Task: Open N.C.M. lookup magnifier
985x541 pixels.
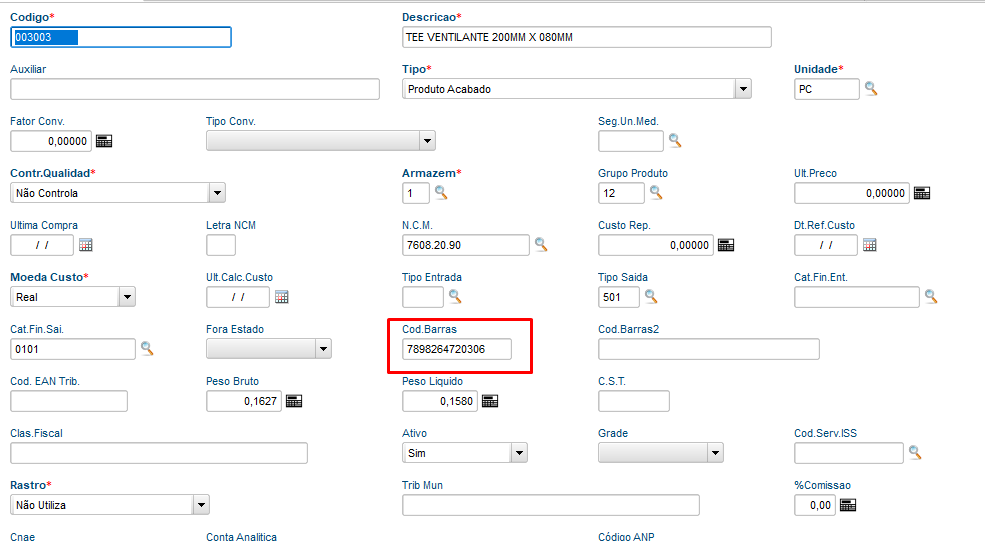Action: click(541, 245)
